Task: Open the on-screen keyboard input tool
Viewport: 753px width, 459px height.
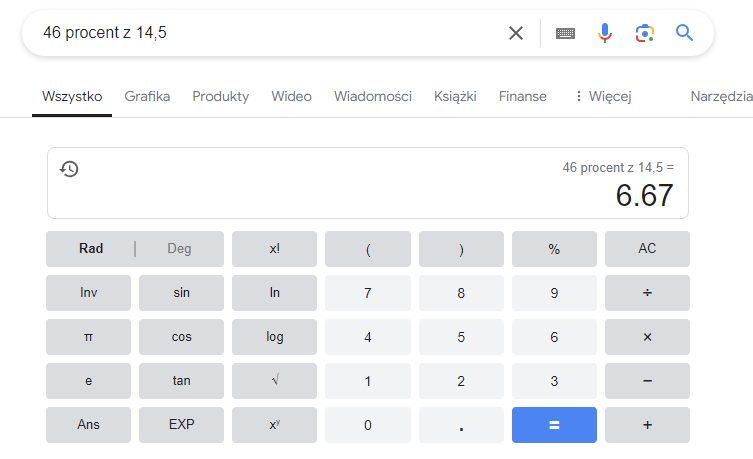Action: [565, 33]
